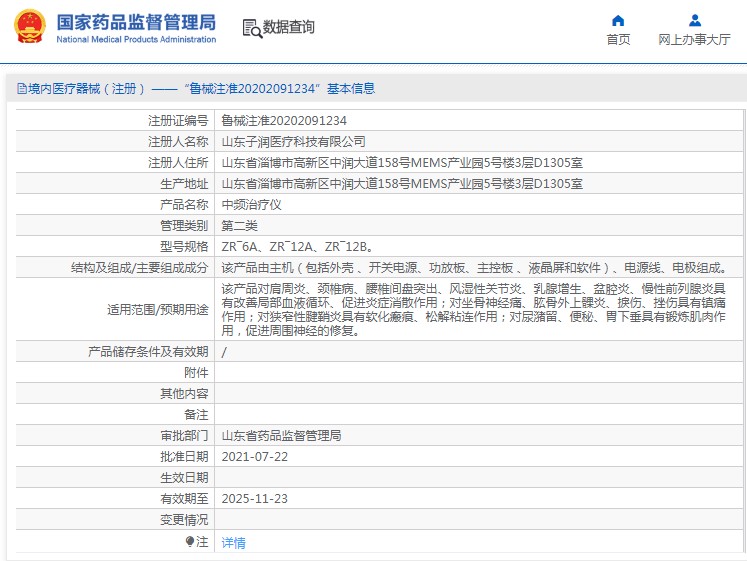Screen dimensions: 747x561
Task: Open the 数据查询 search icon
Action: [x=252, y=29]
